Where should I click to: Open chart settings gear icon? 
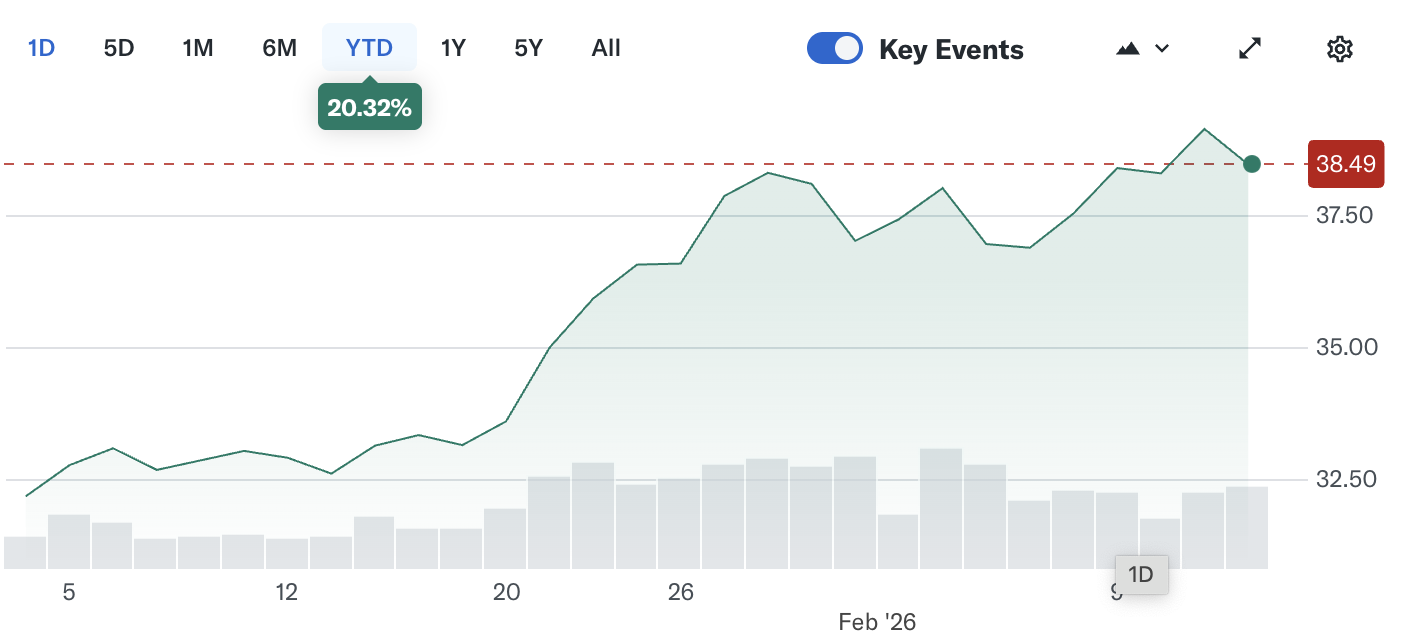(x=1339, y=49)
